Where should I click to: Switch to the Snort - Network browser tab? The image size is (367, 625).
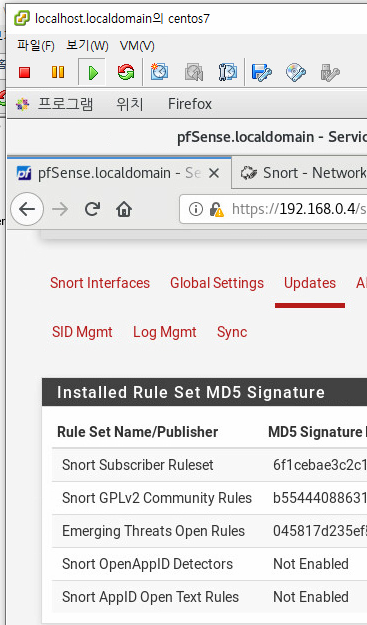[300, 173]
